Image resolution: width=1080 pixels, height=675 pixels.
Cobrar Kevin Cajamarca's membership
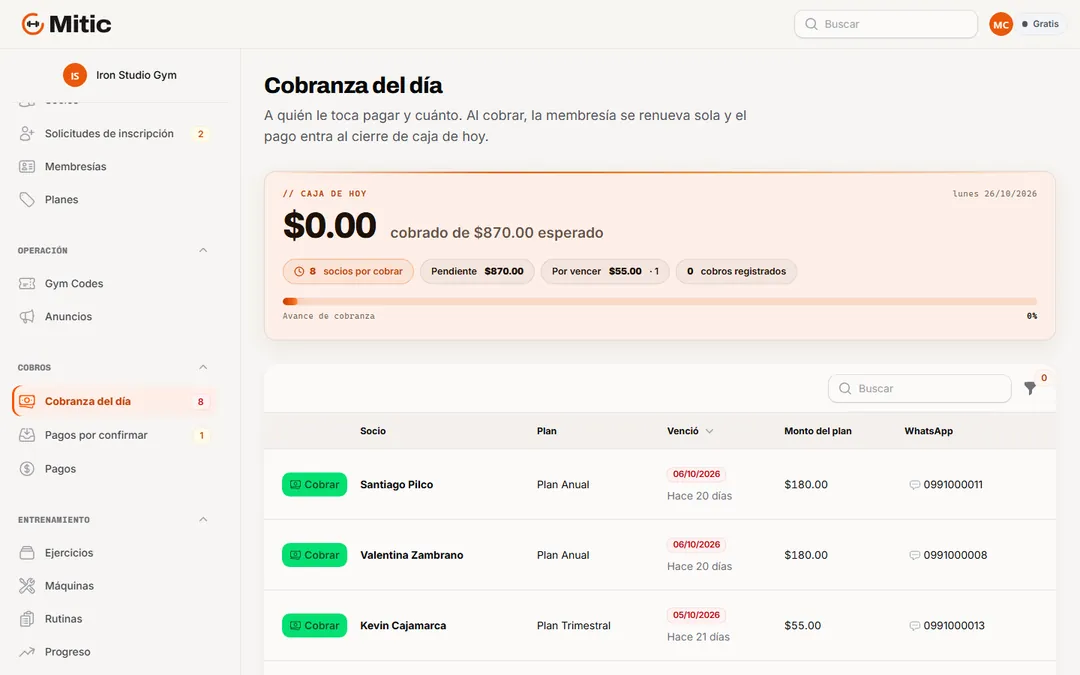[314, 626]
